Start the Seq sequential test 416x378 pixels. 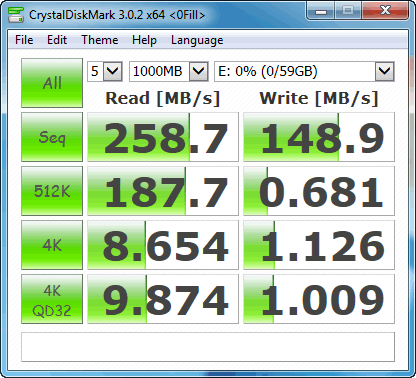[52, 137]
